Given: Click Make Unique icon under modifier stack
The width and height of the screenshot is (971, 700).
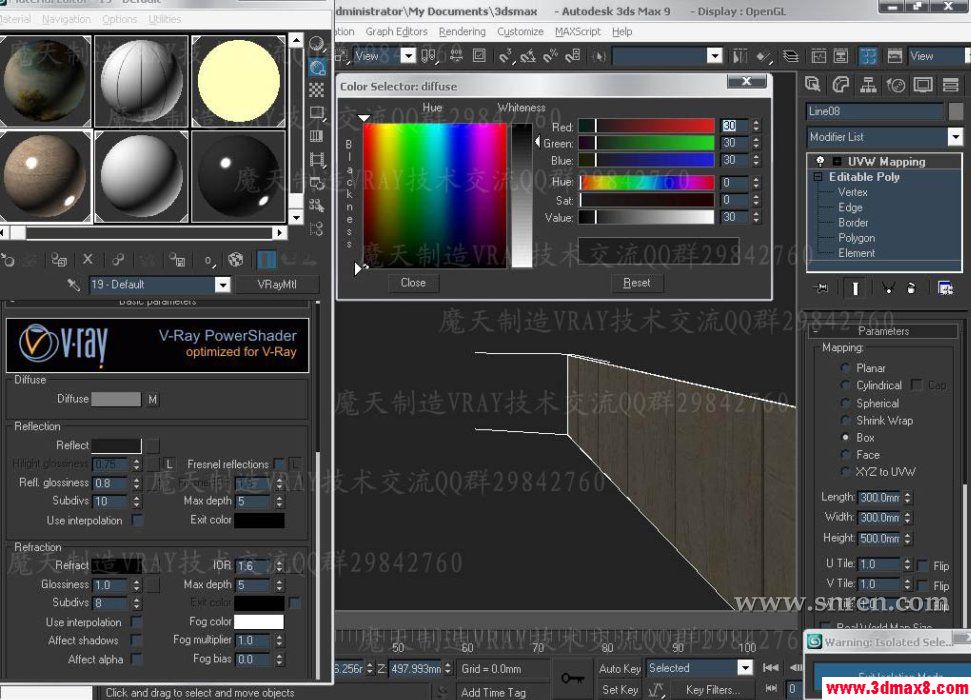Looking at the screenshot, I should (x=887, y=288).
